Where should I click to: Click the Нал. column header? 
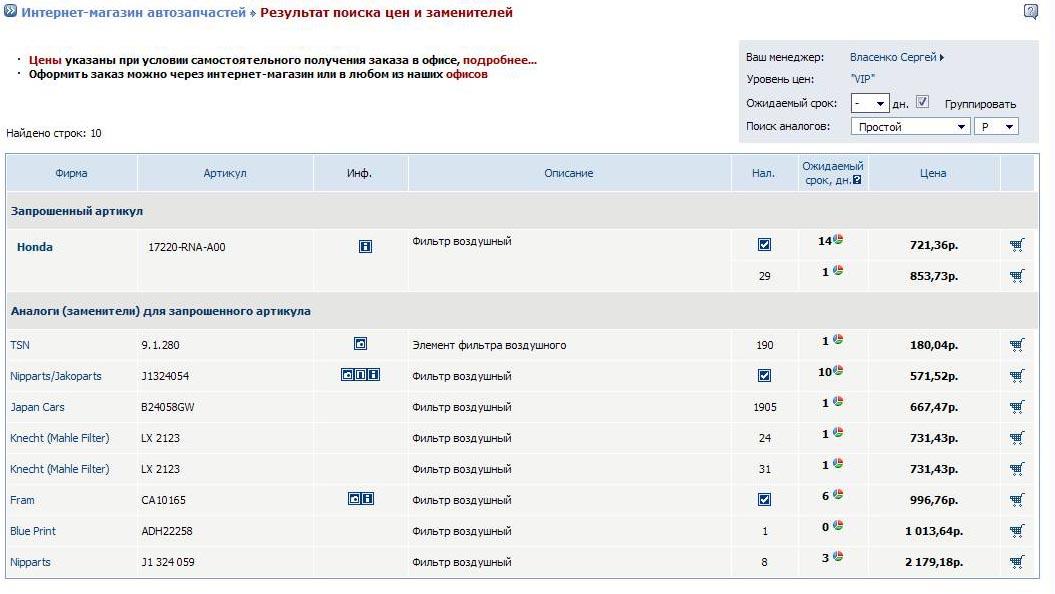click(x=764, y=173)
